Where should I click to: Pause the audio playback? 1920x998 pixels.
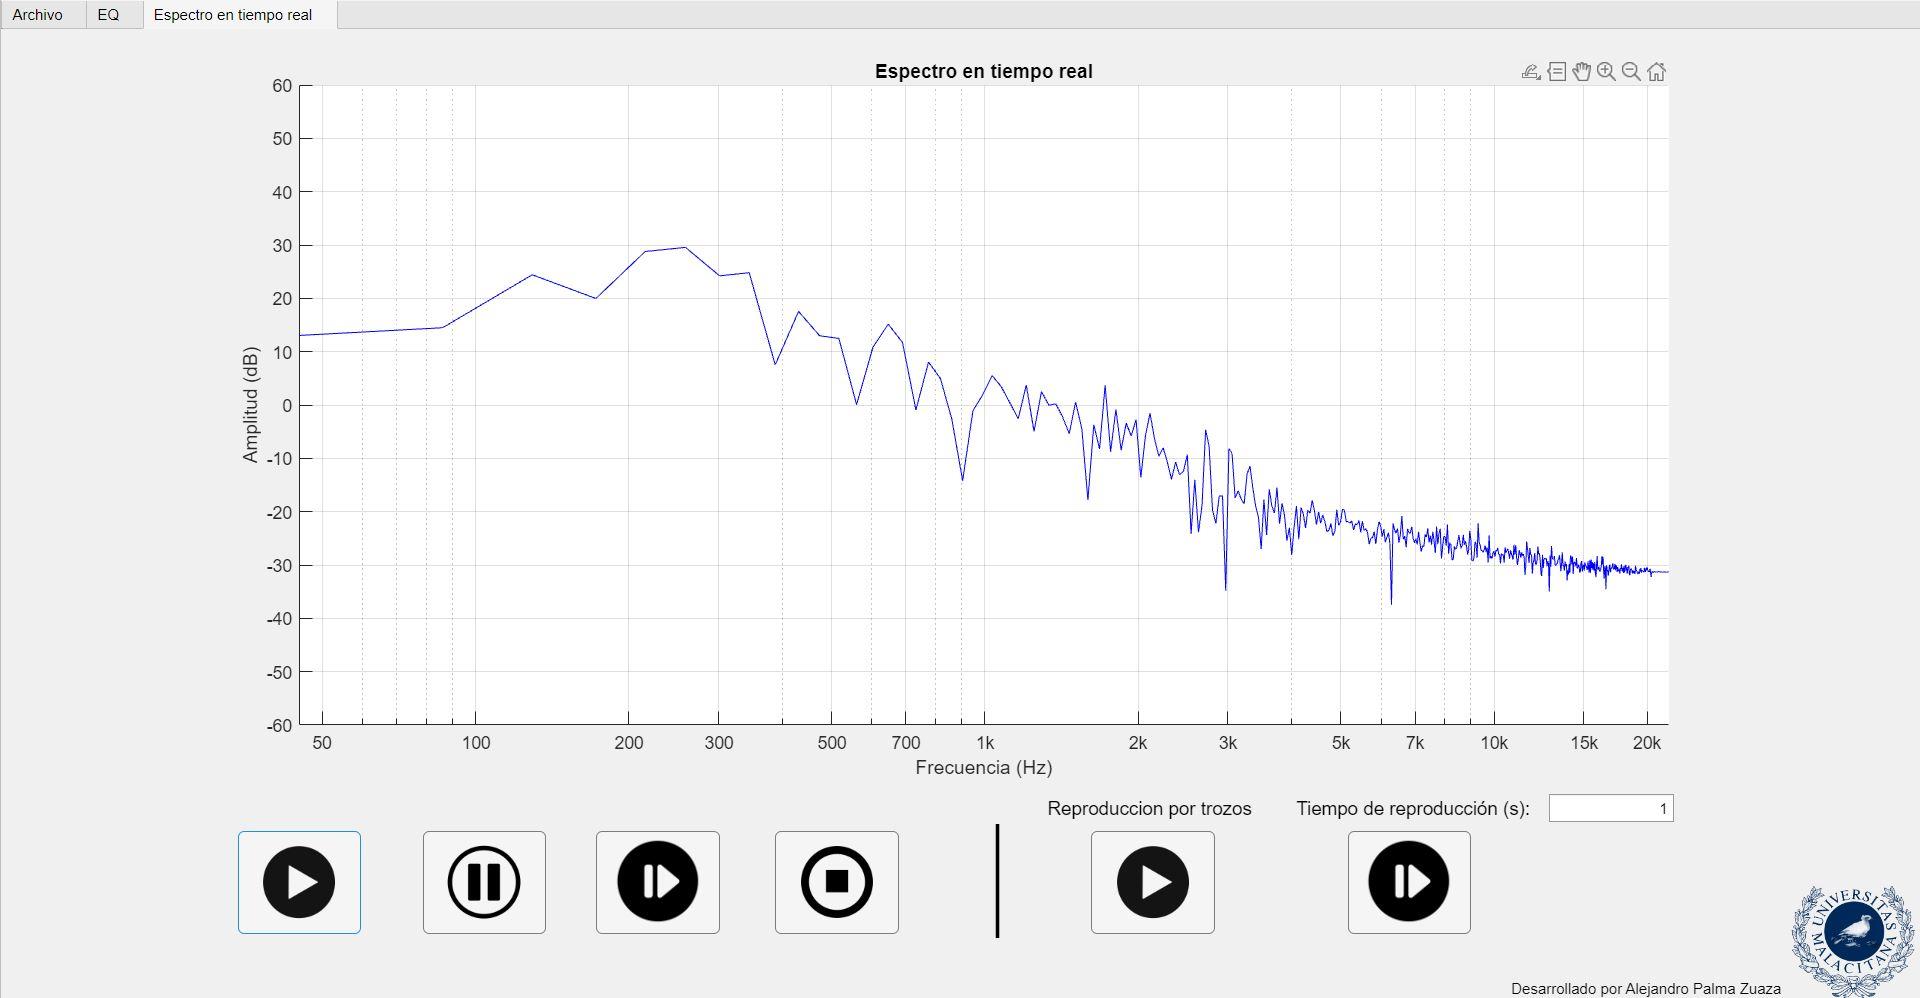click(484, 882)
